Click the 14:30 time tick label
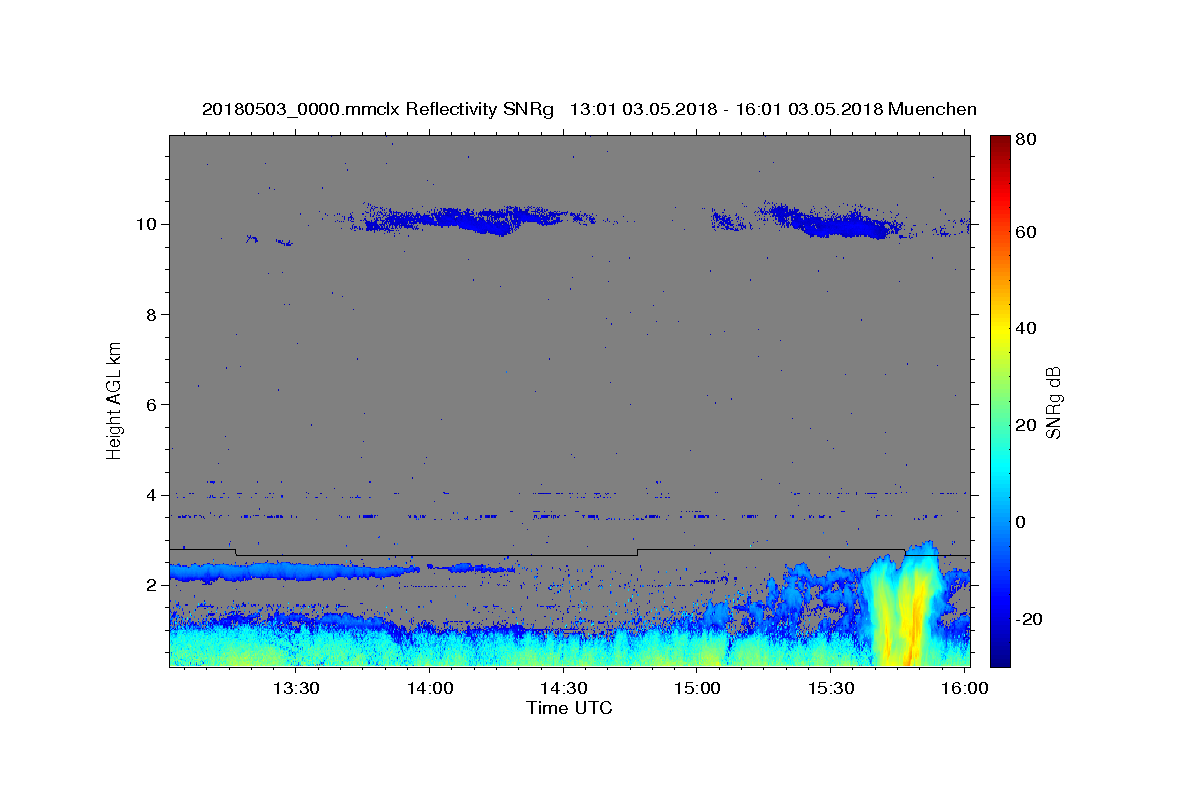Image resolution: width=1200 pixels, height=800 pixels. pos(564,689)
